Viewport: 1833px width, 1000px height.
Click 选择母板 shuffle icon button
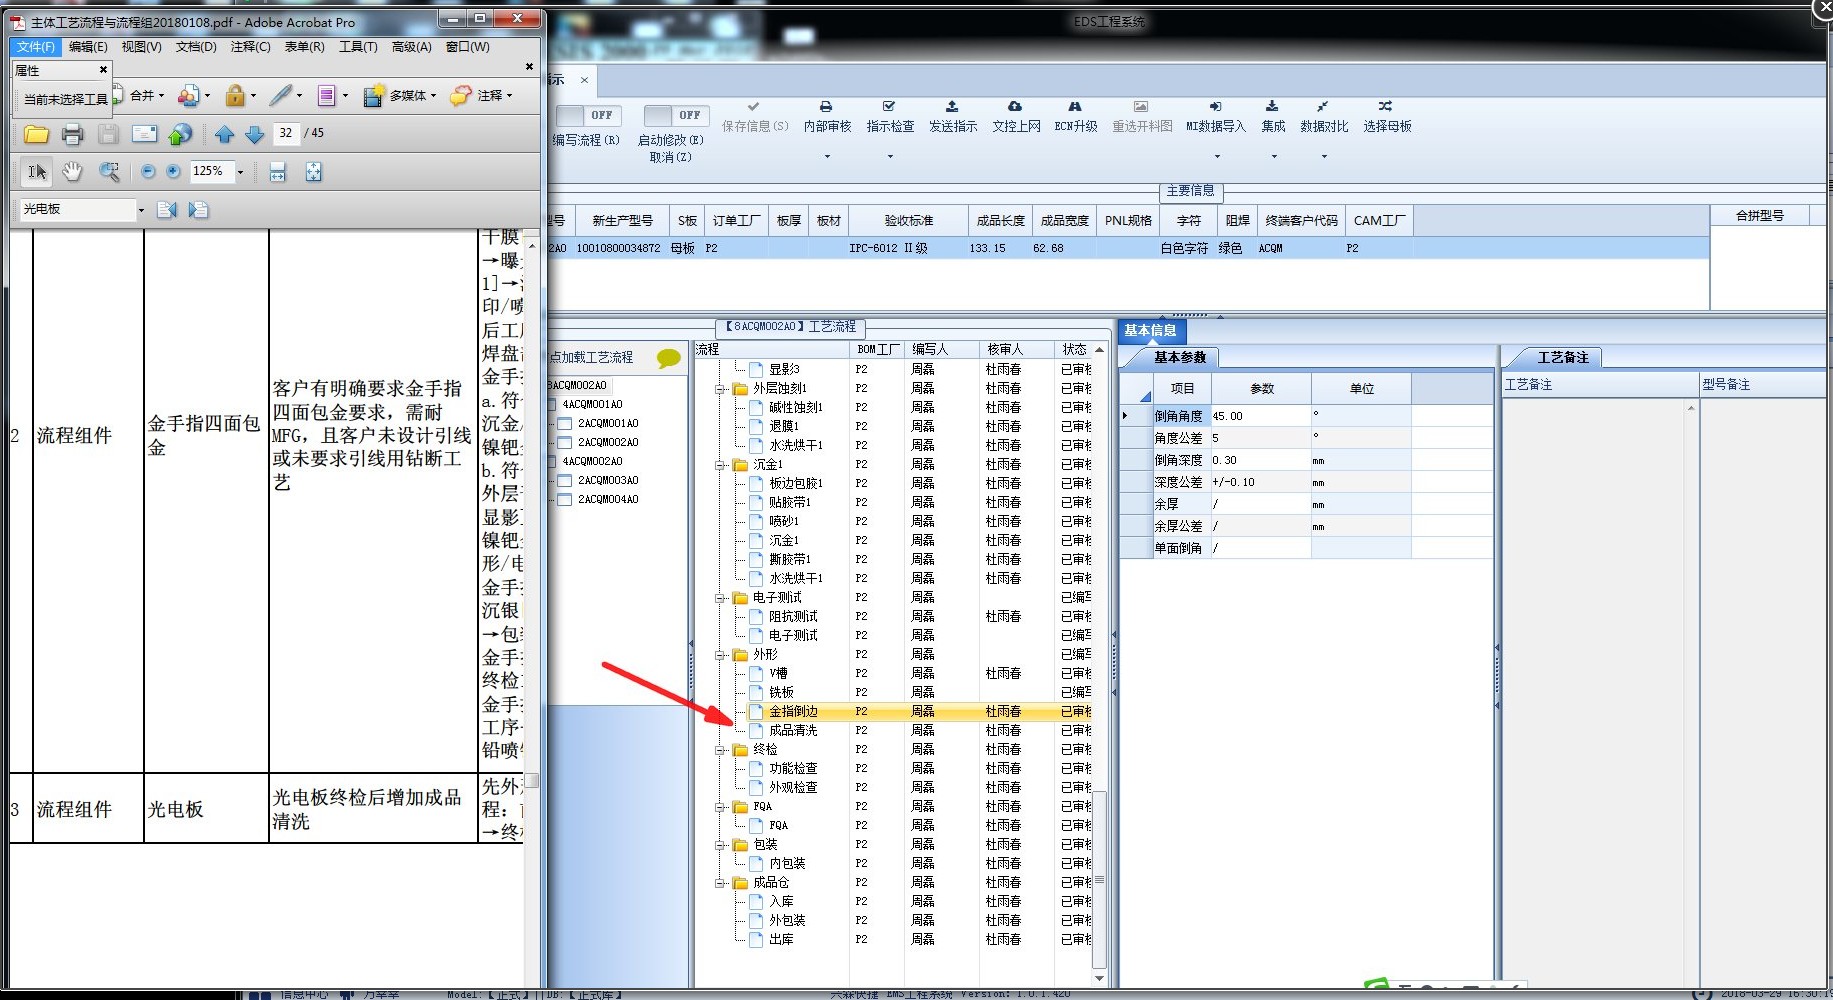tap(1387, 117)
